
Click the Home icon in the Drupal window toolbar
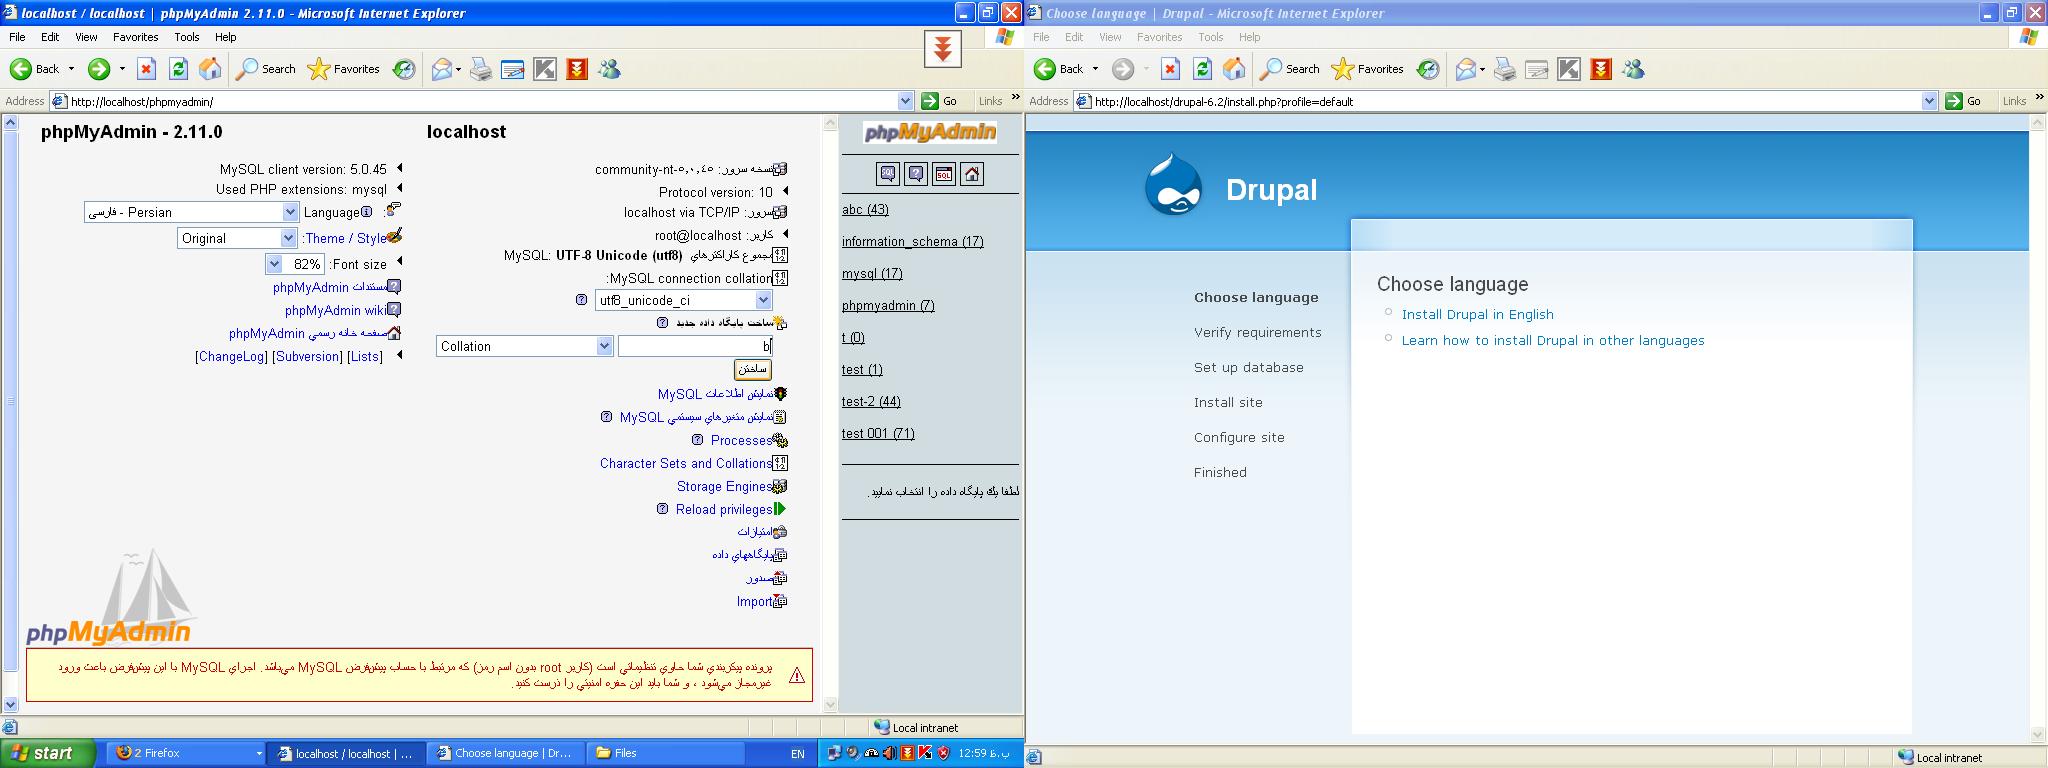click(x=1234, y=69)
